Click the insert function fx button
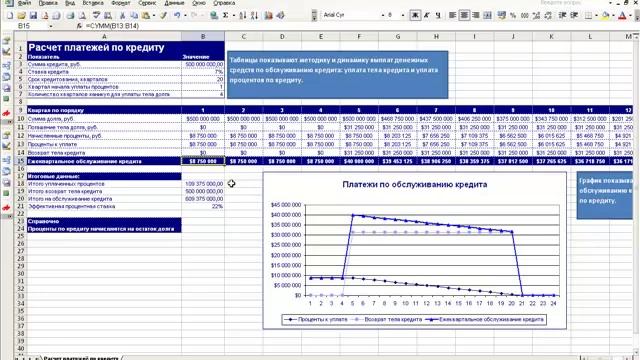This screenshot has height=360, width=640. [x=79, y=26]
